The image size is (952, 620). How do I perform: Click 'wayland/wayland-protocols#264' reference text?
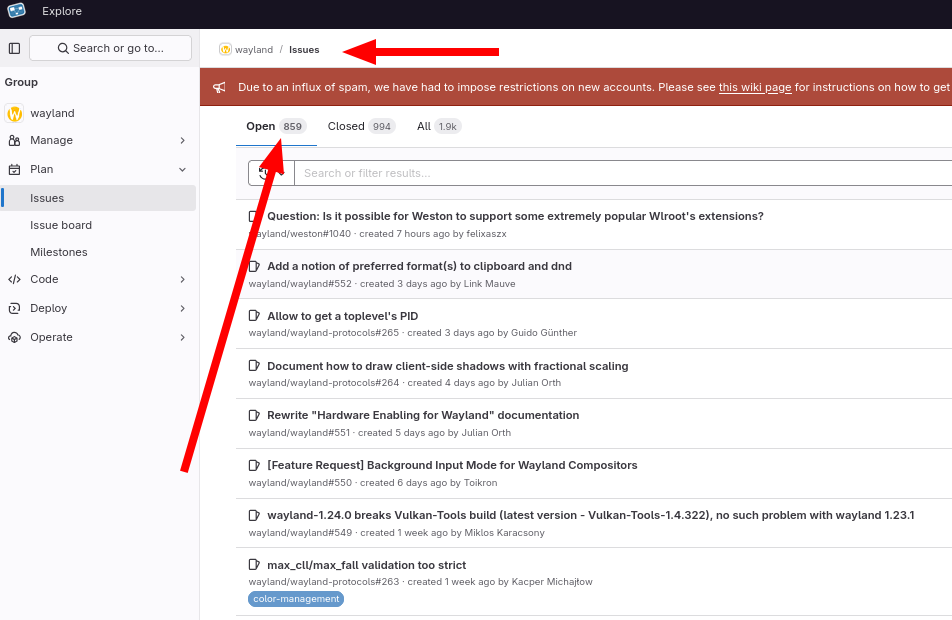coord(324,383)
